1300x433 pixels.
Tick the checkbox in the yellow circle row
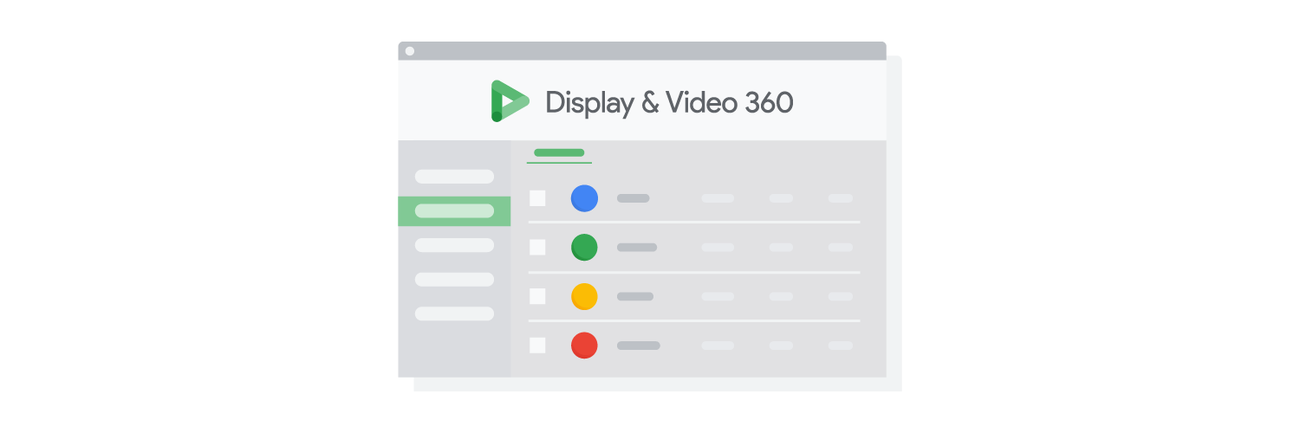pyautogui.click(x=538, y=296)
